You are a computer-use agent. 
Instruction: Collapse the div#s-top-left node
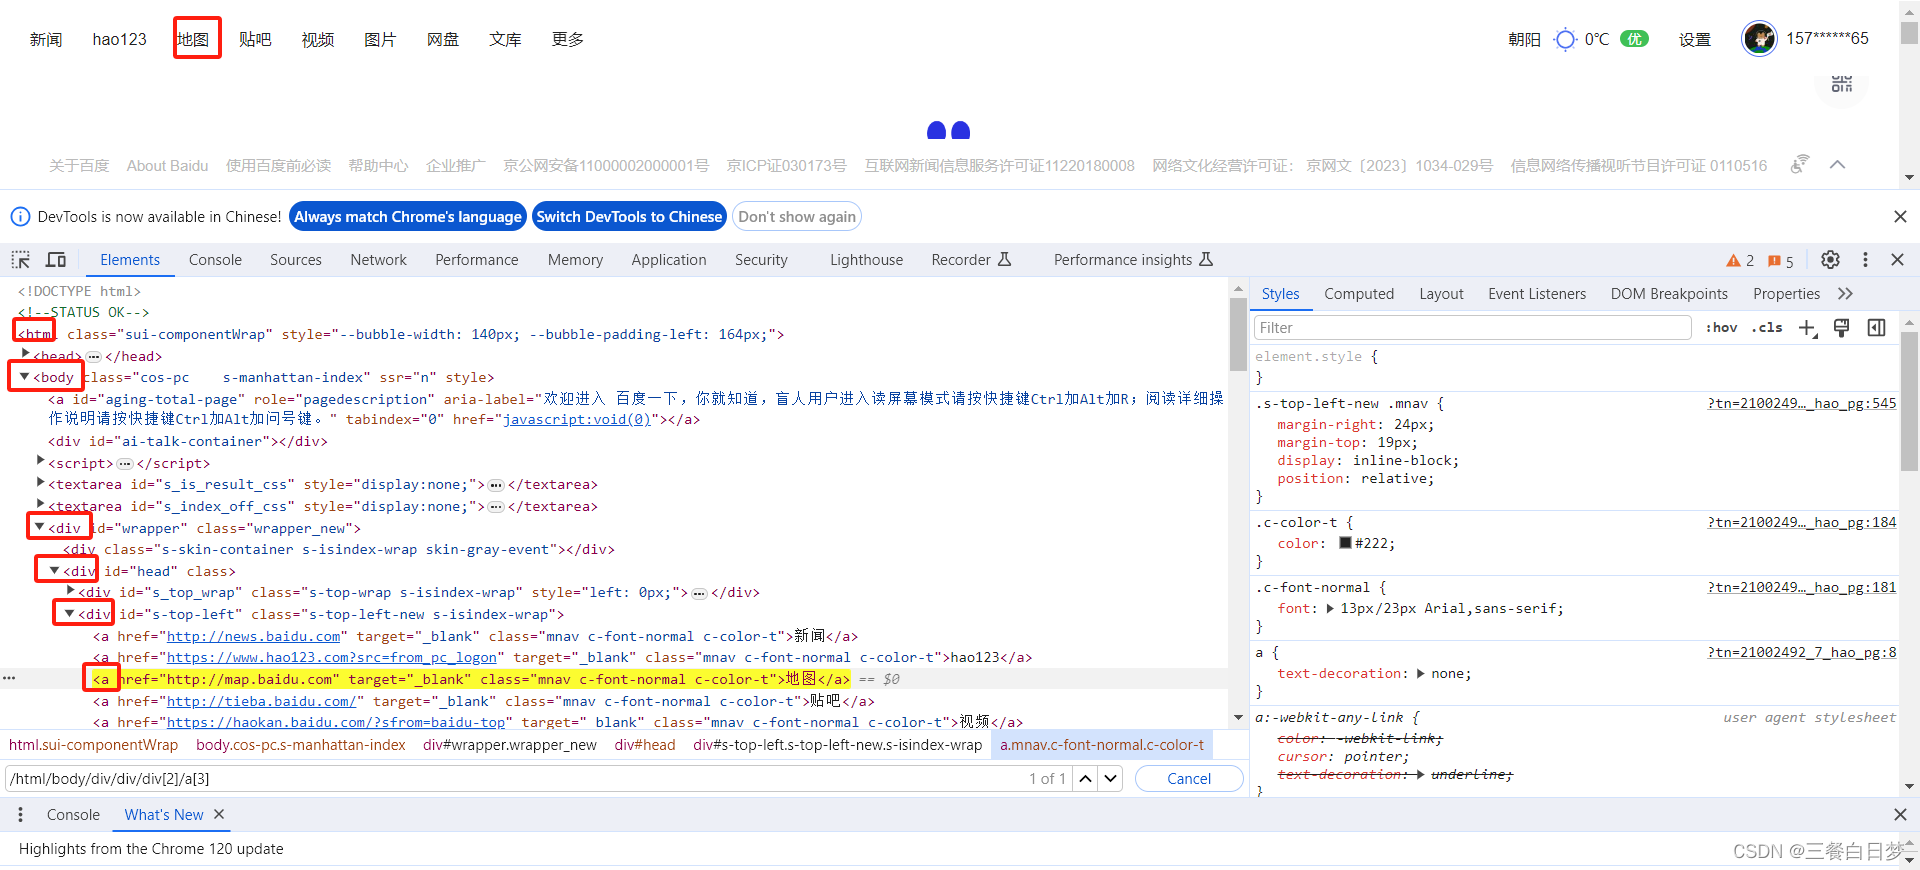point(70,612)
